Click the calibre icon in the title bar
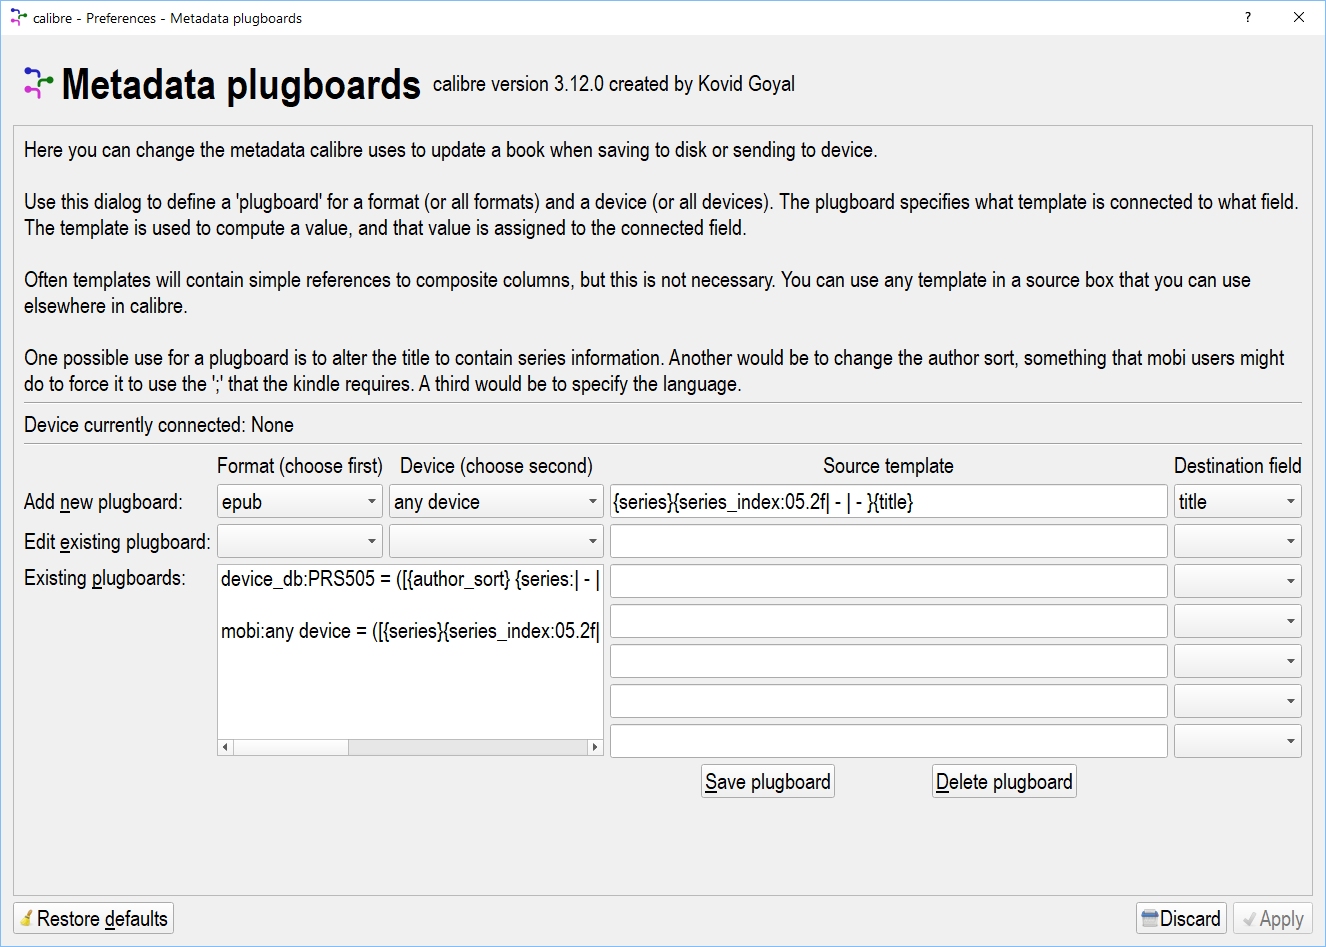Screen dimensions: 1326x947 pos(18,17)
